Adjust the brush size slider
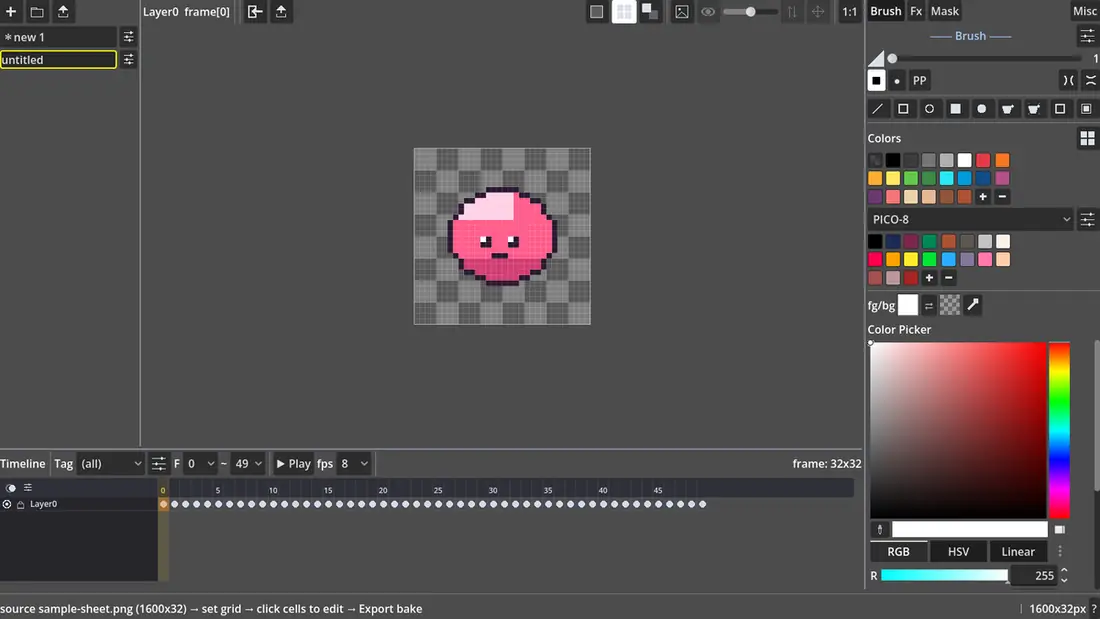 click(986, 58)
